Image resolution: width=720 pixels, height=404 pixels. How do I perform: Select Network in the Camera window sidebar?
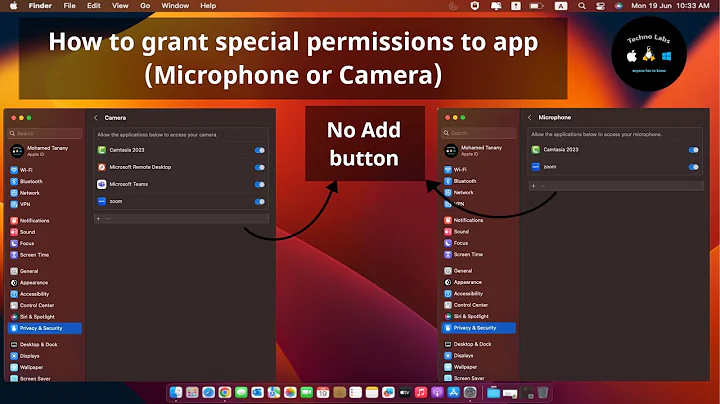click(x=25, y=193)
